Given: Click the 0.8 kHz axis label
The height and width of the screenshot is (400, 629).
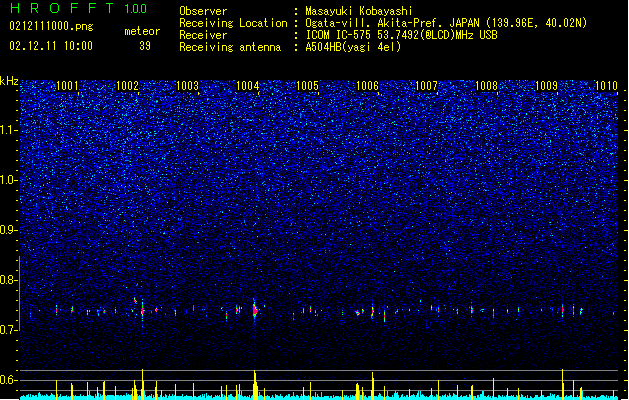Looking at the screenshot, I should [x=8, y=280].
